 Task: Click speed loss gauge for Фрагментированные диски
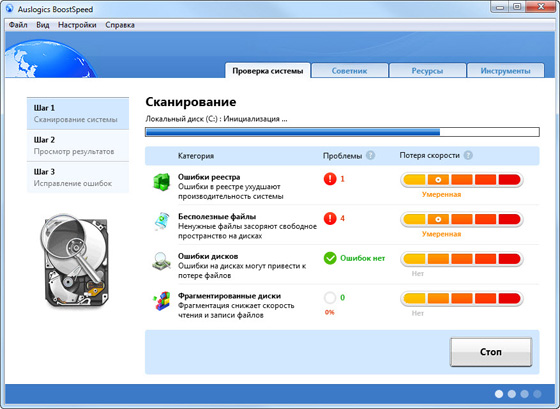point(462,298)
